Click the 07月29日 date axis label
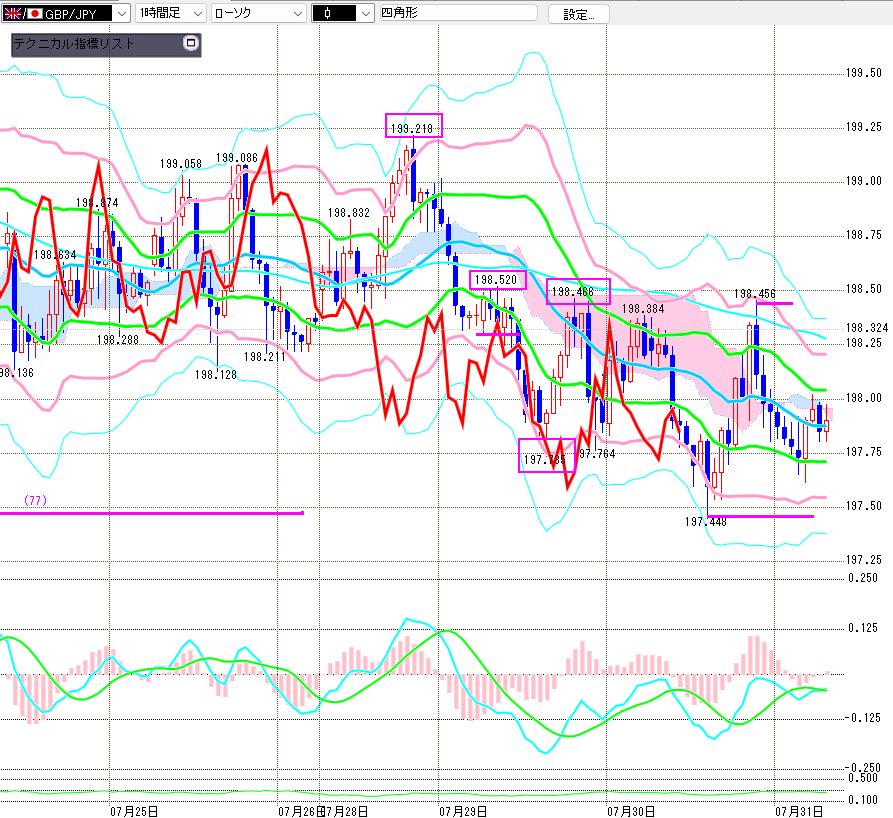Viewport: 893px width, 818px height. tap(463, 811)
